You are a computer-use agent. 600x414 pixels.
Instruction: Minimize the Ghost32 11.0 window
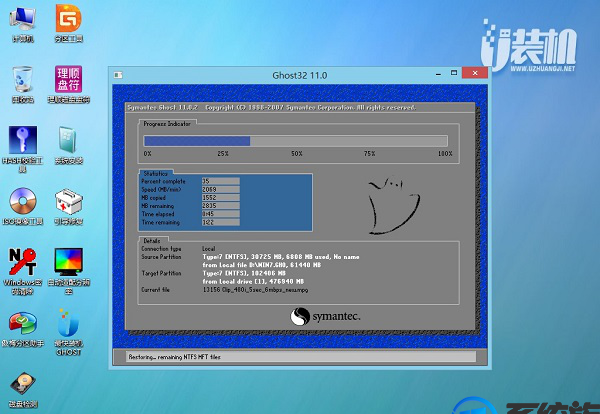tap(439, 74)
